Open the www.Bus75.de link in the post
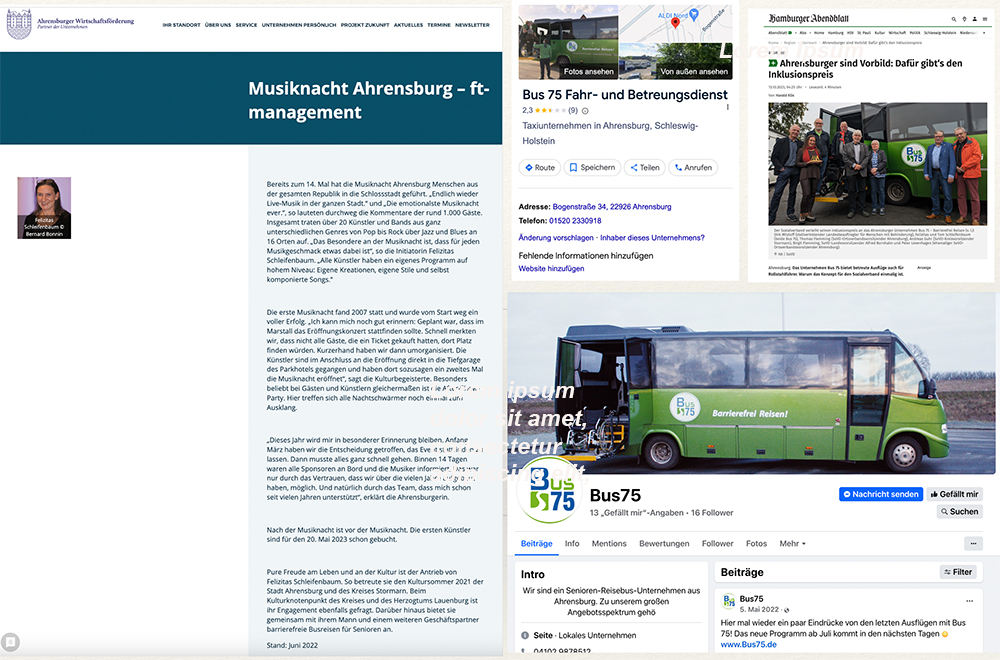This screenshot has width=1000, height=660. [749, 645]
